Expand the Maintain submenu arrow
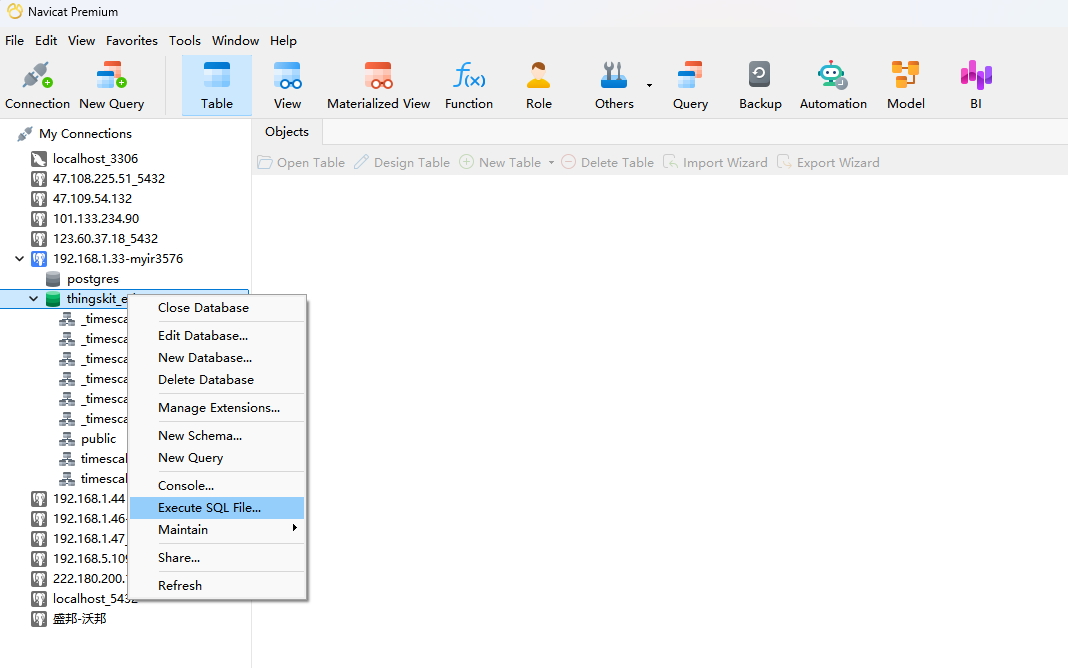The image size is (1068, 668). 294,528
